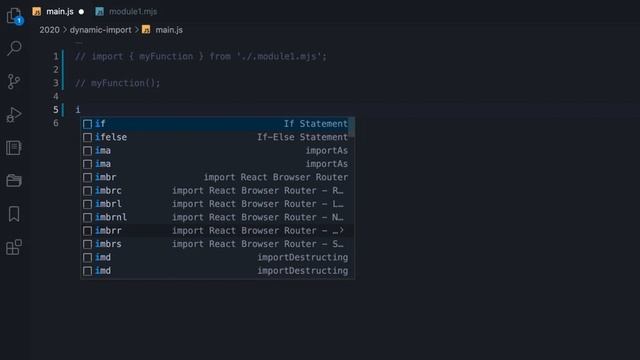Click the suggestion list scrollbar thumb
This screenshot has width=640, height=360.
pos(351,127)
